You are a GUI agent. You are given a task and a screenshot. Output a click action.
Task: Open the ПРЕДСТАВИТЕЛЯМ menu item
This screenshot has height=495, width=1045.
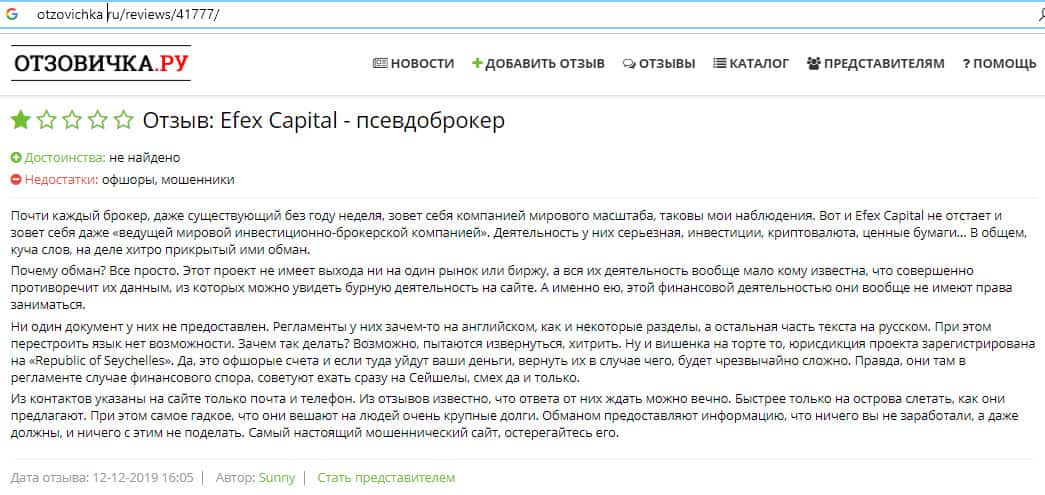coord(876,63)
